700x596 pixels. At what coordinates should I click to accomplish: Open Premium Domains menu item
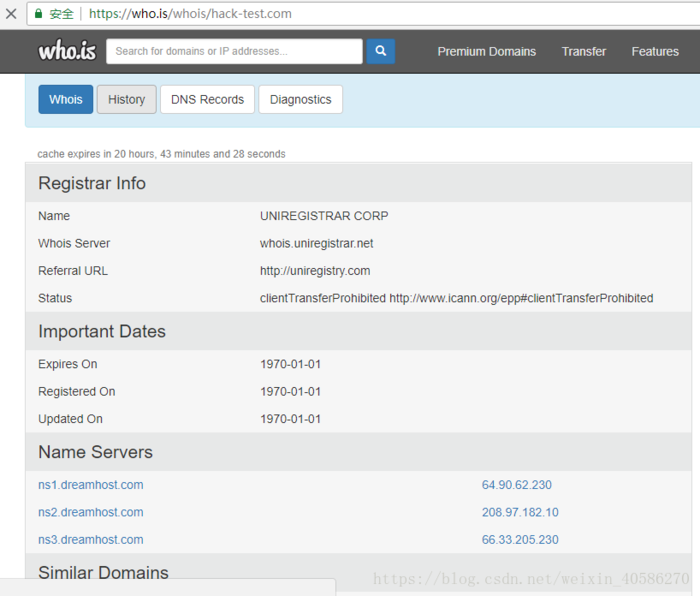pyautogui.click(x=487, y=52)
